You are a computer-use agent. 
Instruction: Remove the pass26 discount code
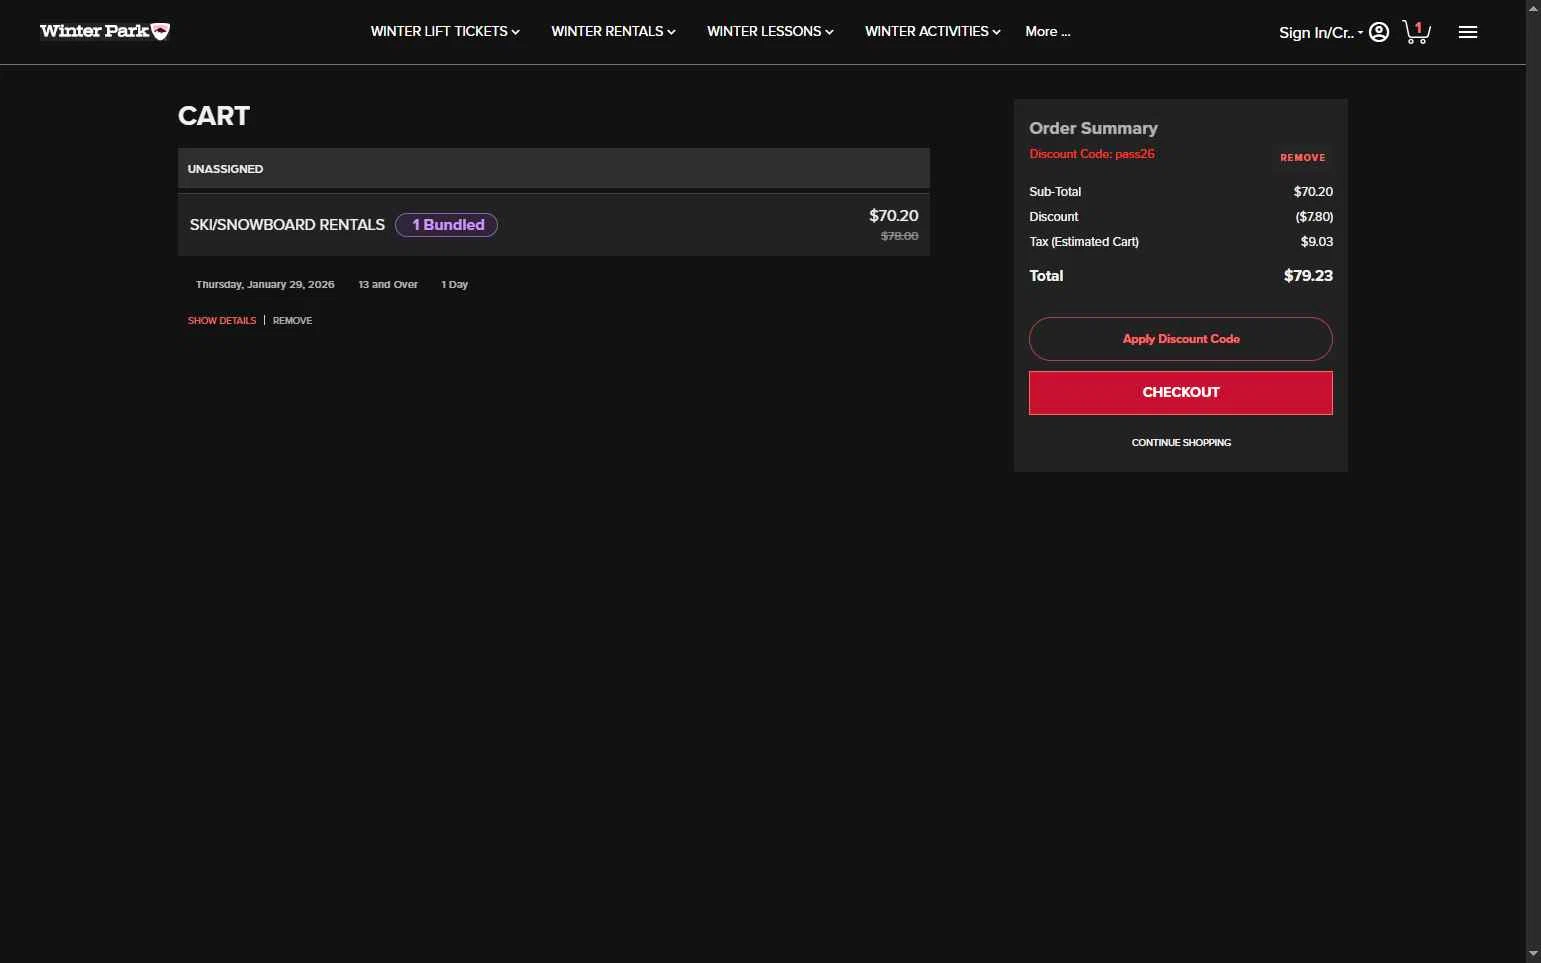click(1302, 157)
